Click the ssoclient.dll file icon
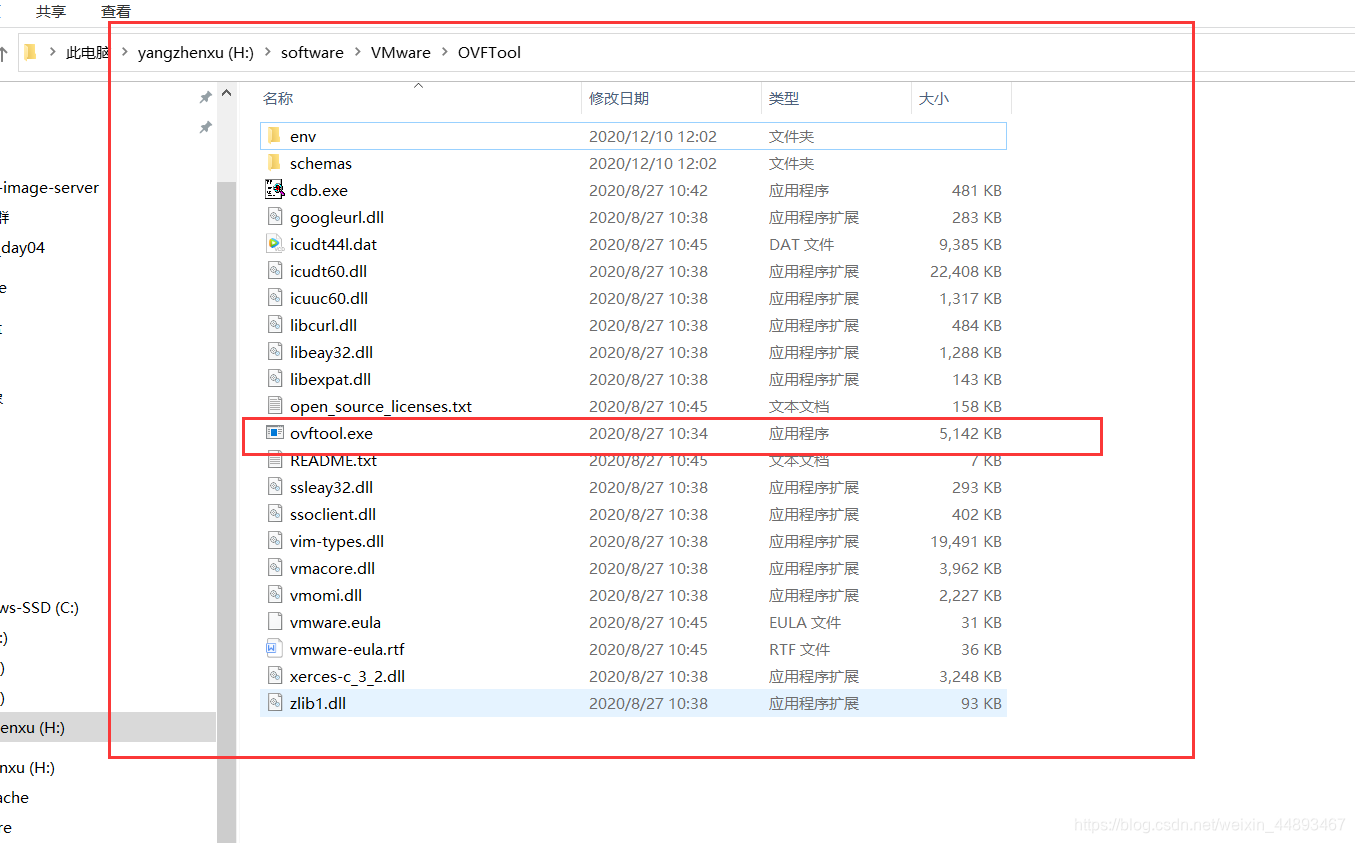 (275, 513)
